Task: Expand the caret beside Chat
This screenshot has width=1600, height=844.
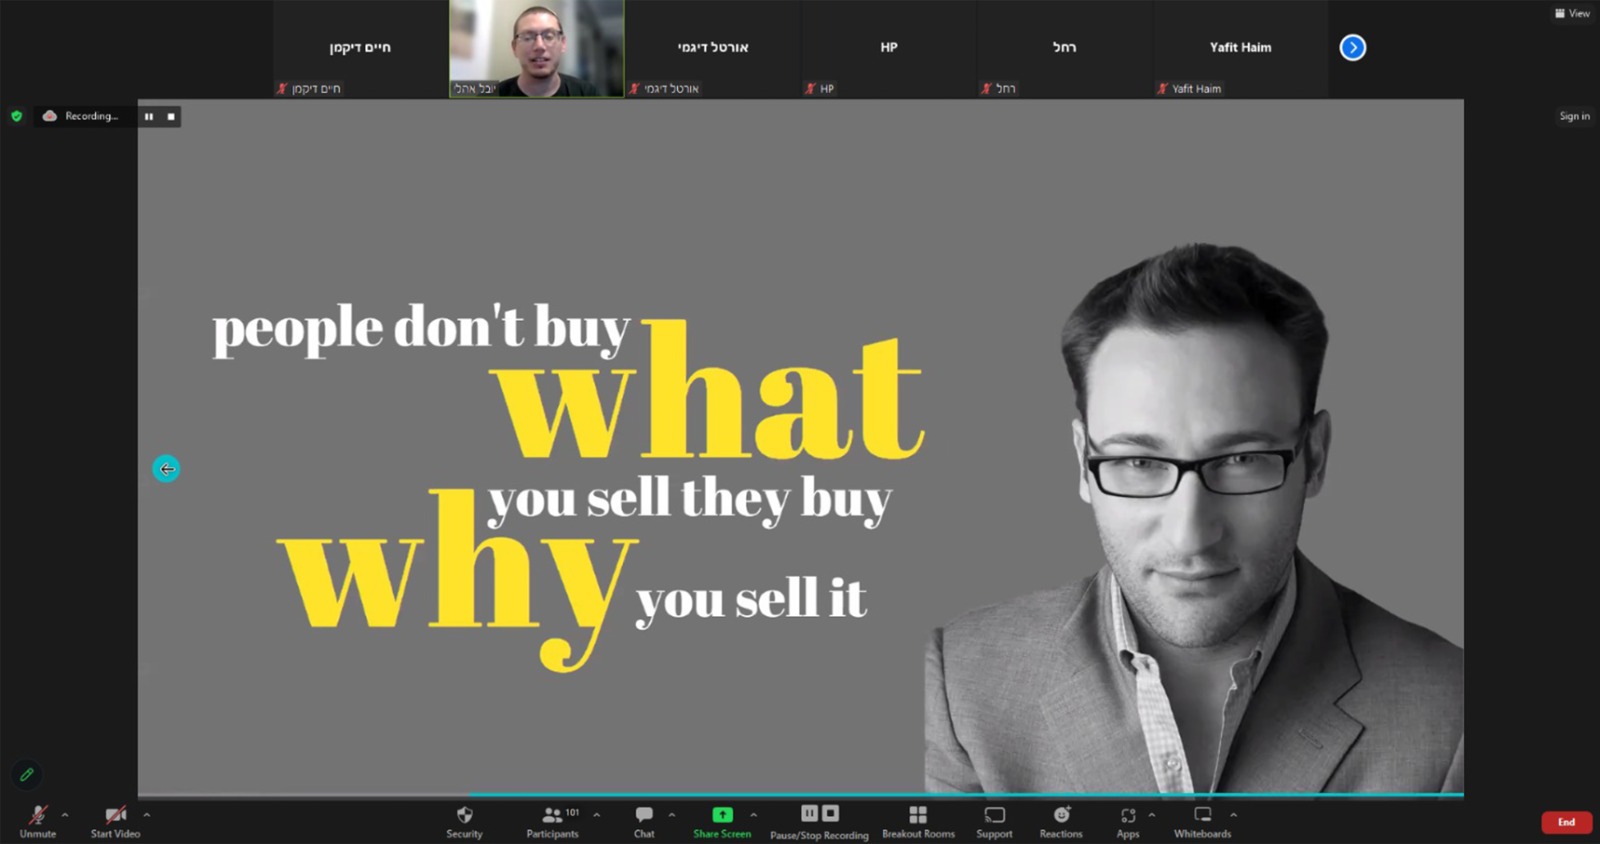Action: click(x=672, y=815)
